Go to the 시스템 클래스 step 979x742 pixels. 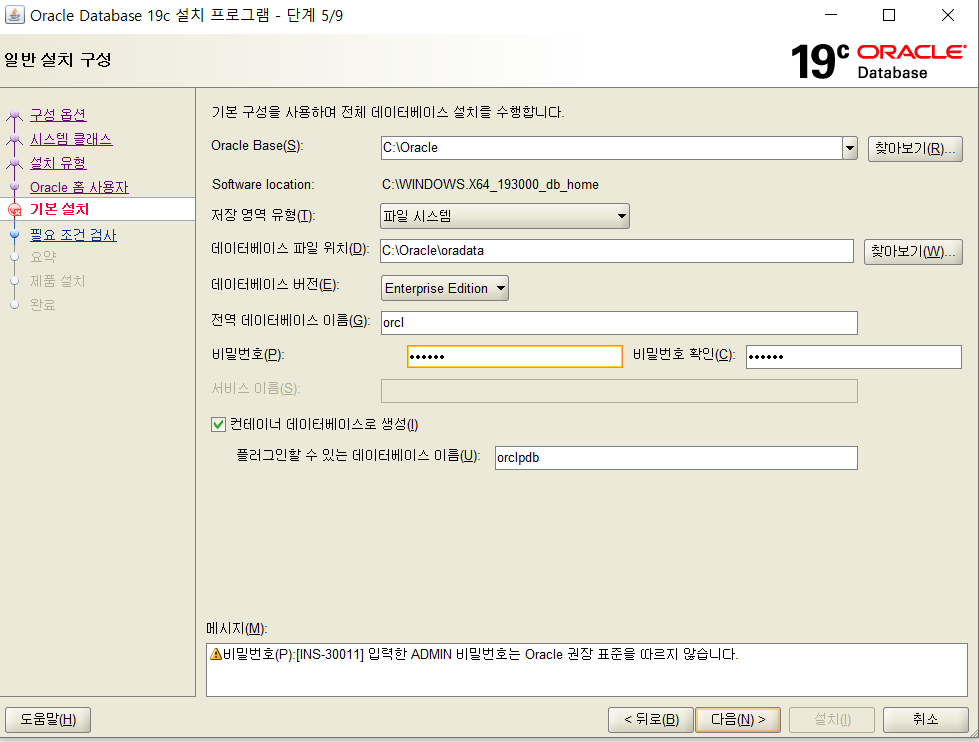tap(71, 139)
